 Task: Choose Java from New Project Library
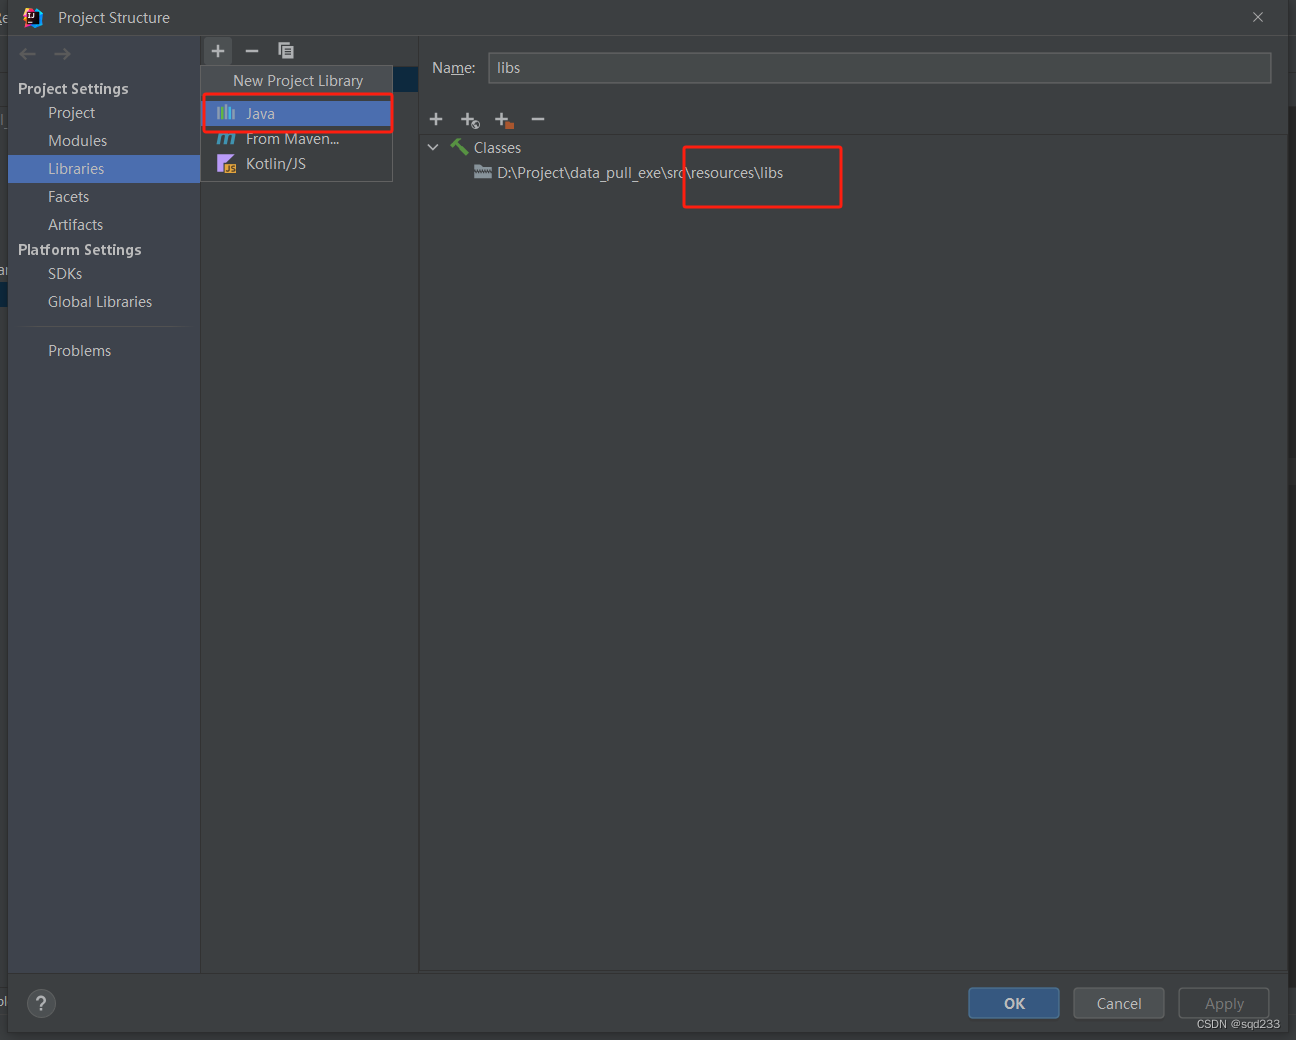click(298, 113)
